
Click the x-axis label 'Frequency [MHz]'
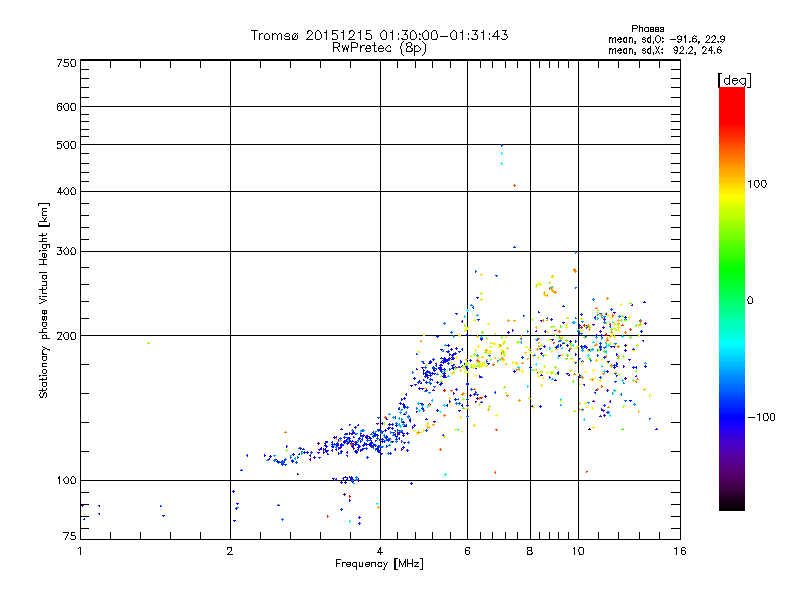(379, 564)
